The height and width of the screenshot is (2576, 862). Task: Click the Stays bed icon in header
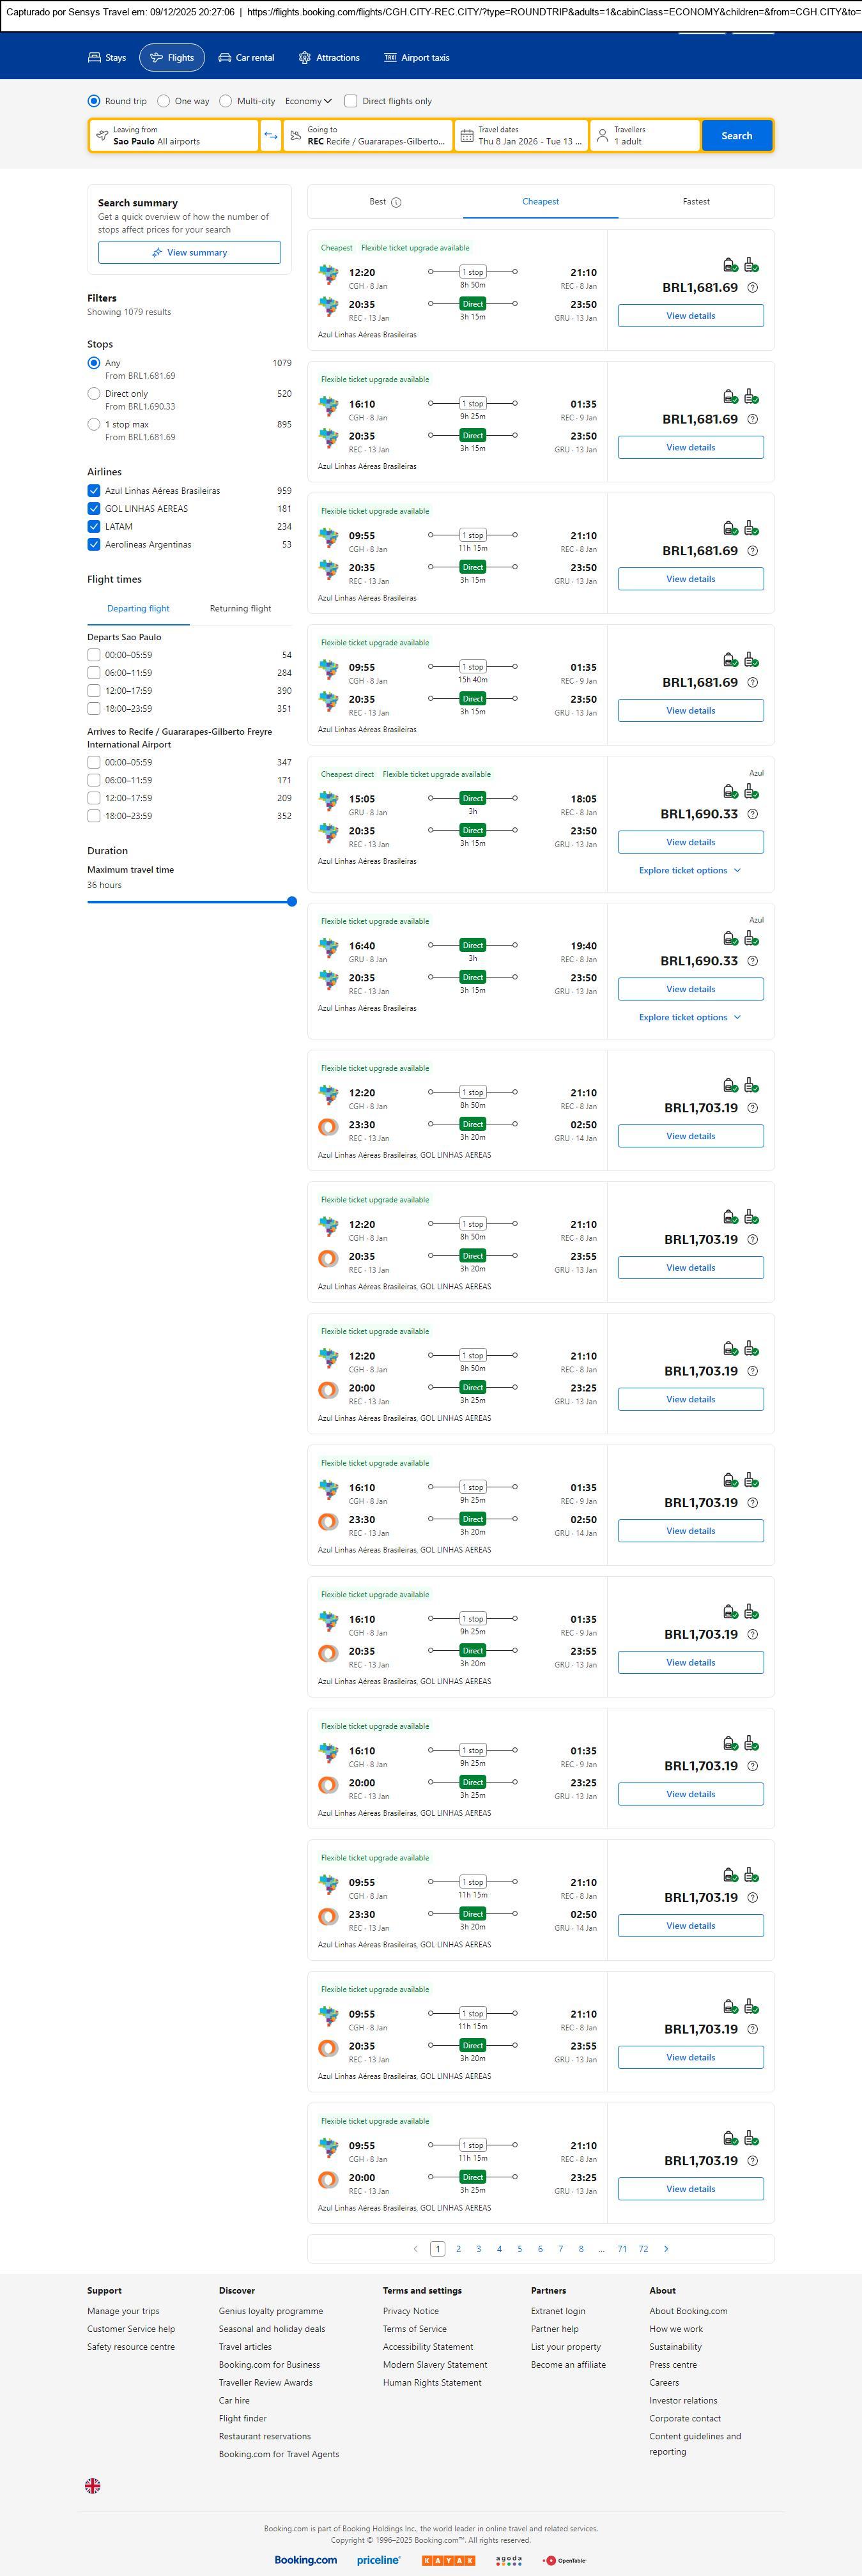click(95, 58)
